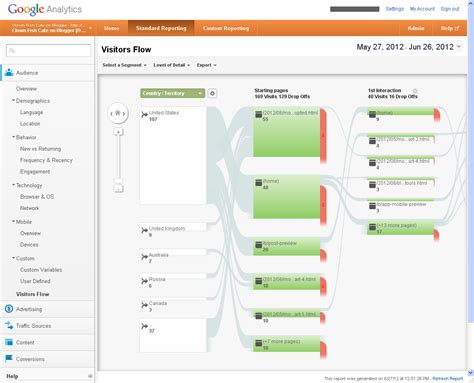Click the red drop-off on first starting page

(x=323, y=135)
